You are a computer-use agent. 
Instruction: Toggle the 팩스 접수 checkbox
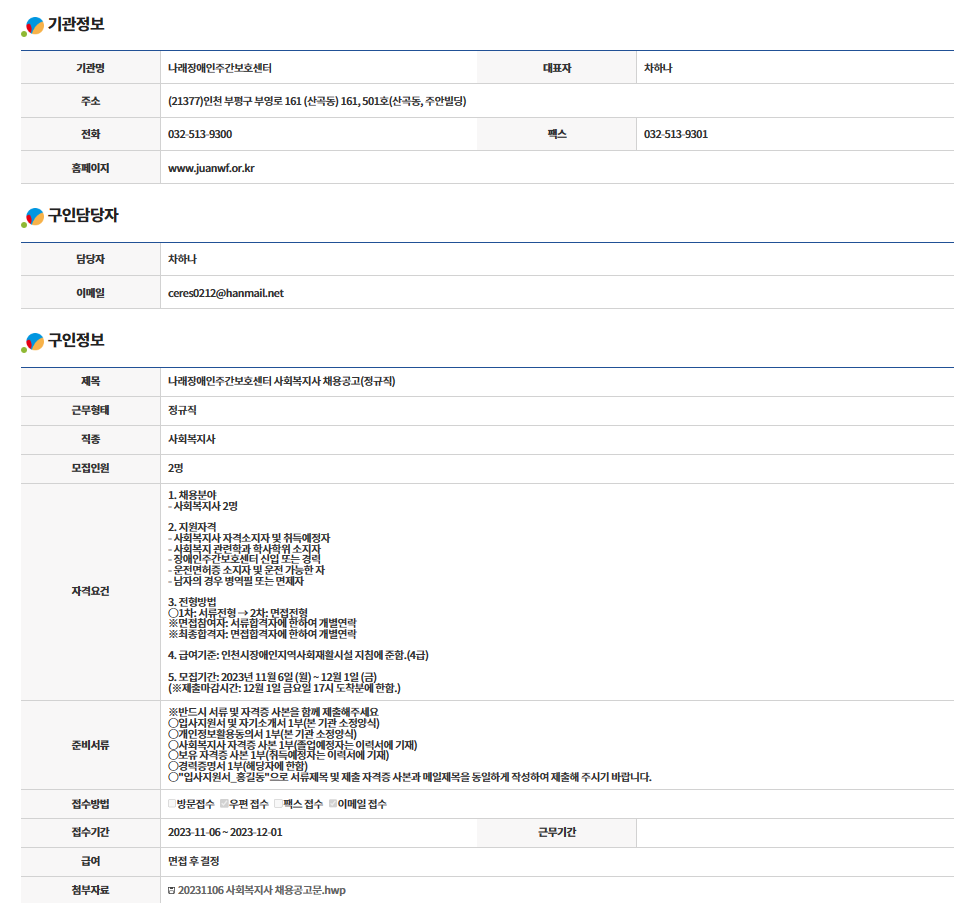[x=279, y=804]
